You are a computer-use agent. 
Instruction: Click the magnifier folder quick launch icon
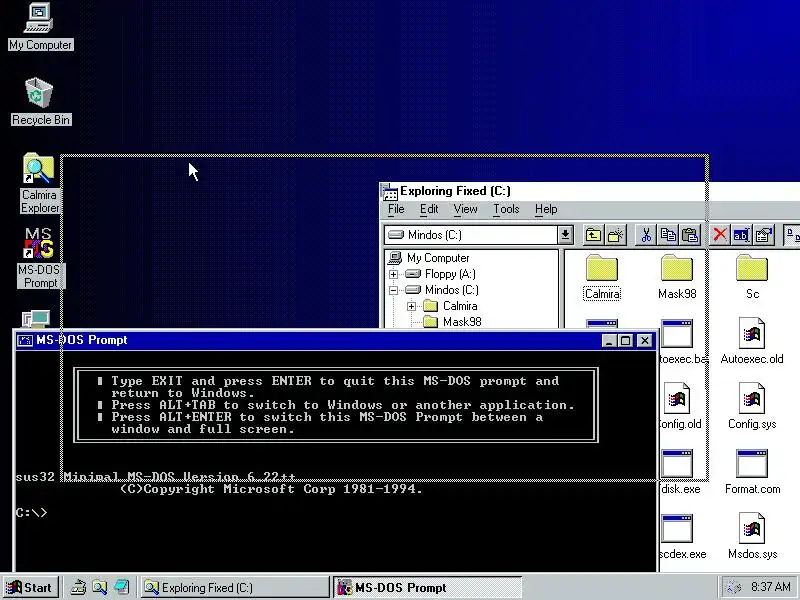click(99, 587)
